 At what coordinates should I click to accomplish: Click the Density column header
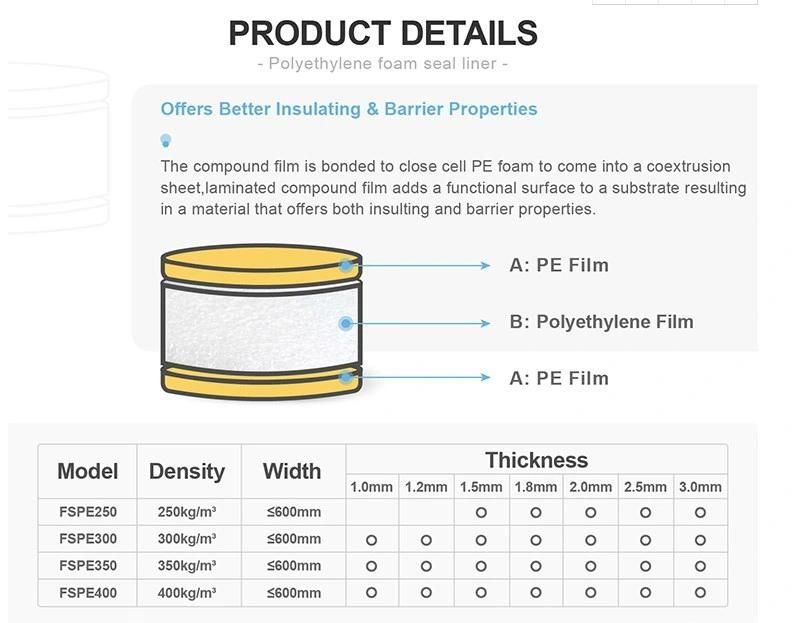click(x=187, y=471)
